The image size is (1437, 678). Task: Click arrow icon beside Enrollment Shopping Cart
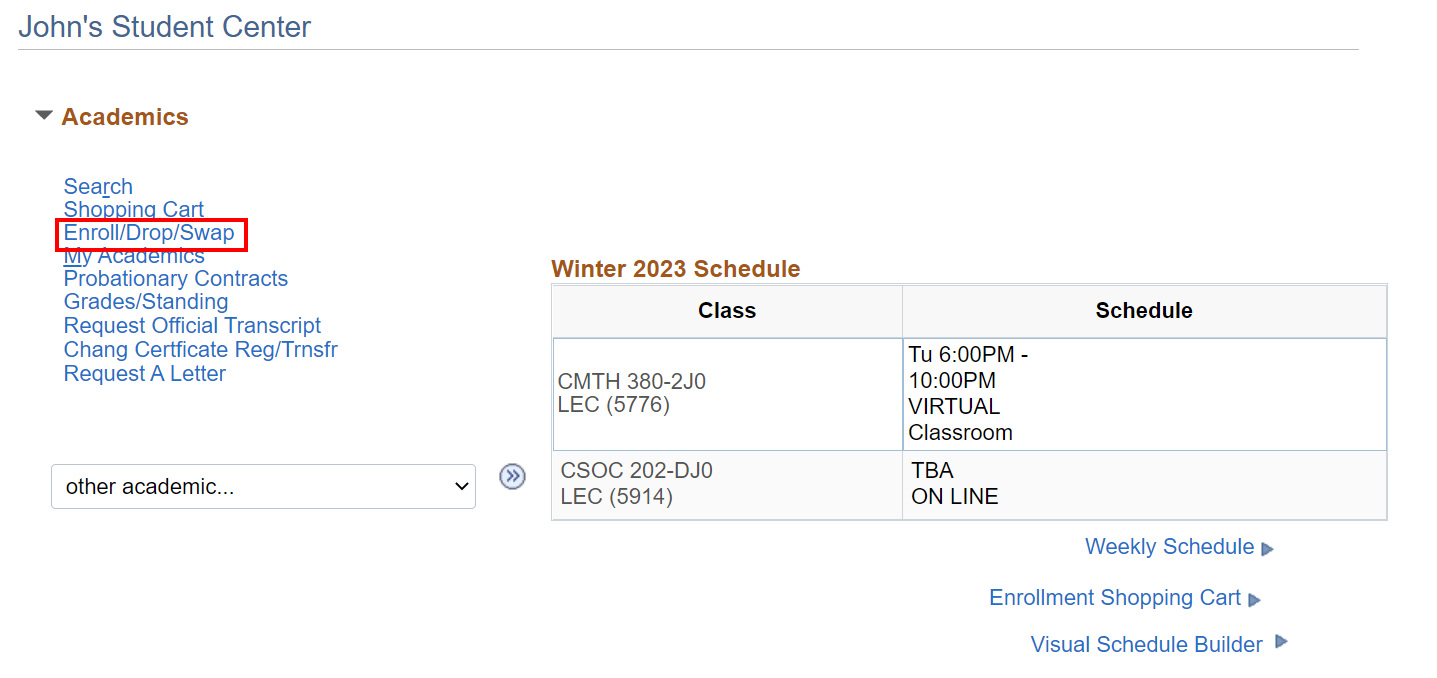[x=1254, y=600]
